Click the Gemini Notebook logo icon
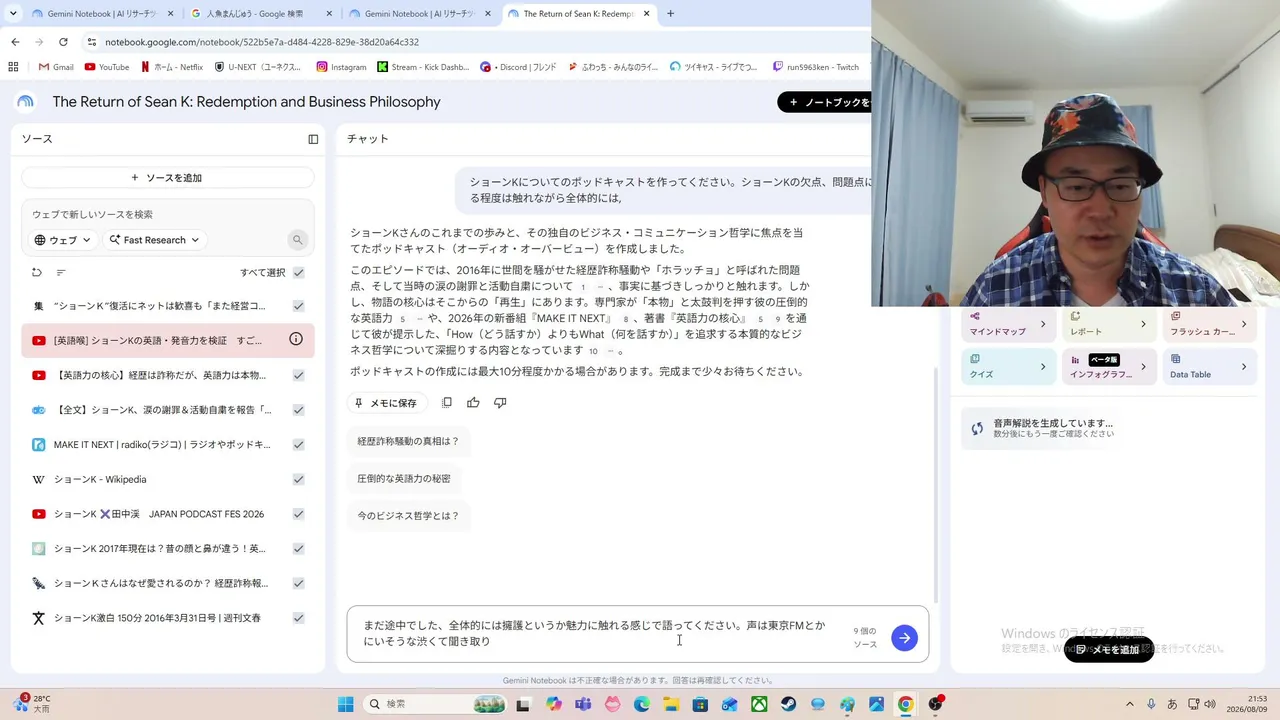 (x=26, y=102)
